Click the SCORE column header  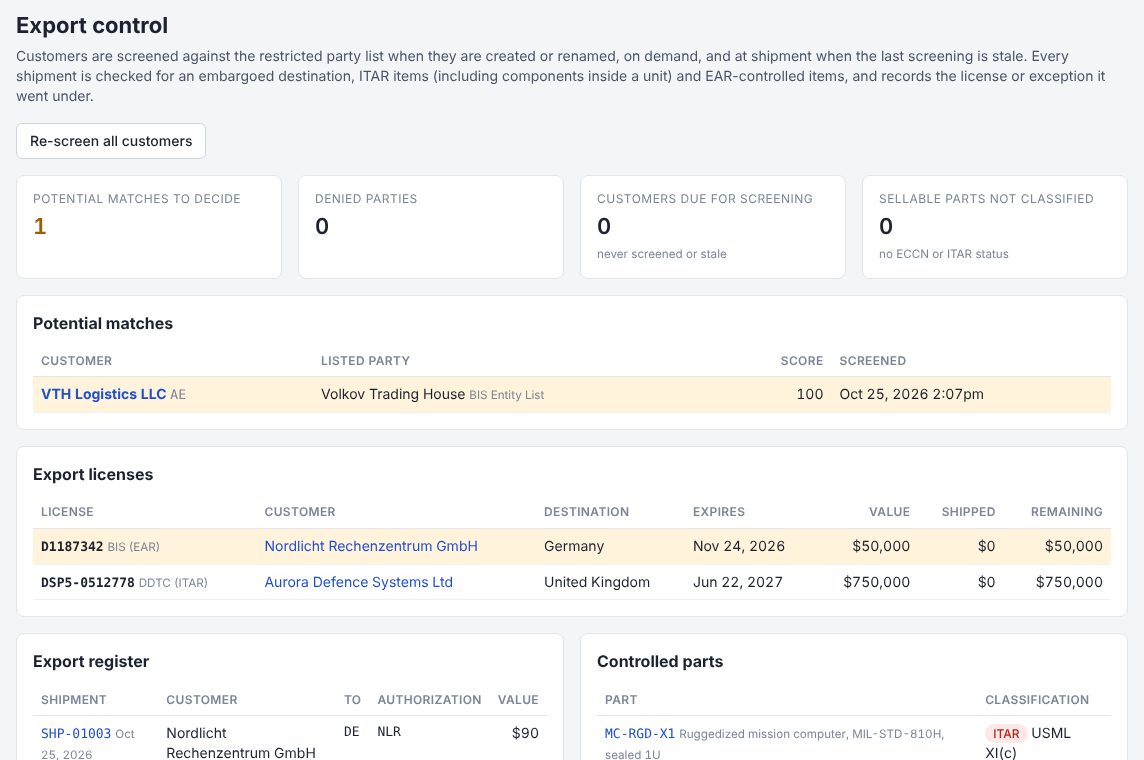(801, 361)
